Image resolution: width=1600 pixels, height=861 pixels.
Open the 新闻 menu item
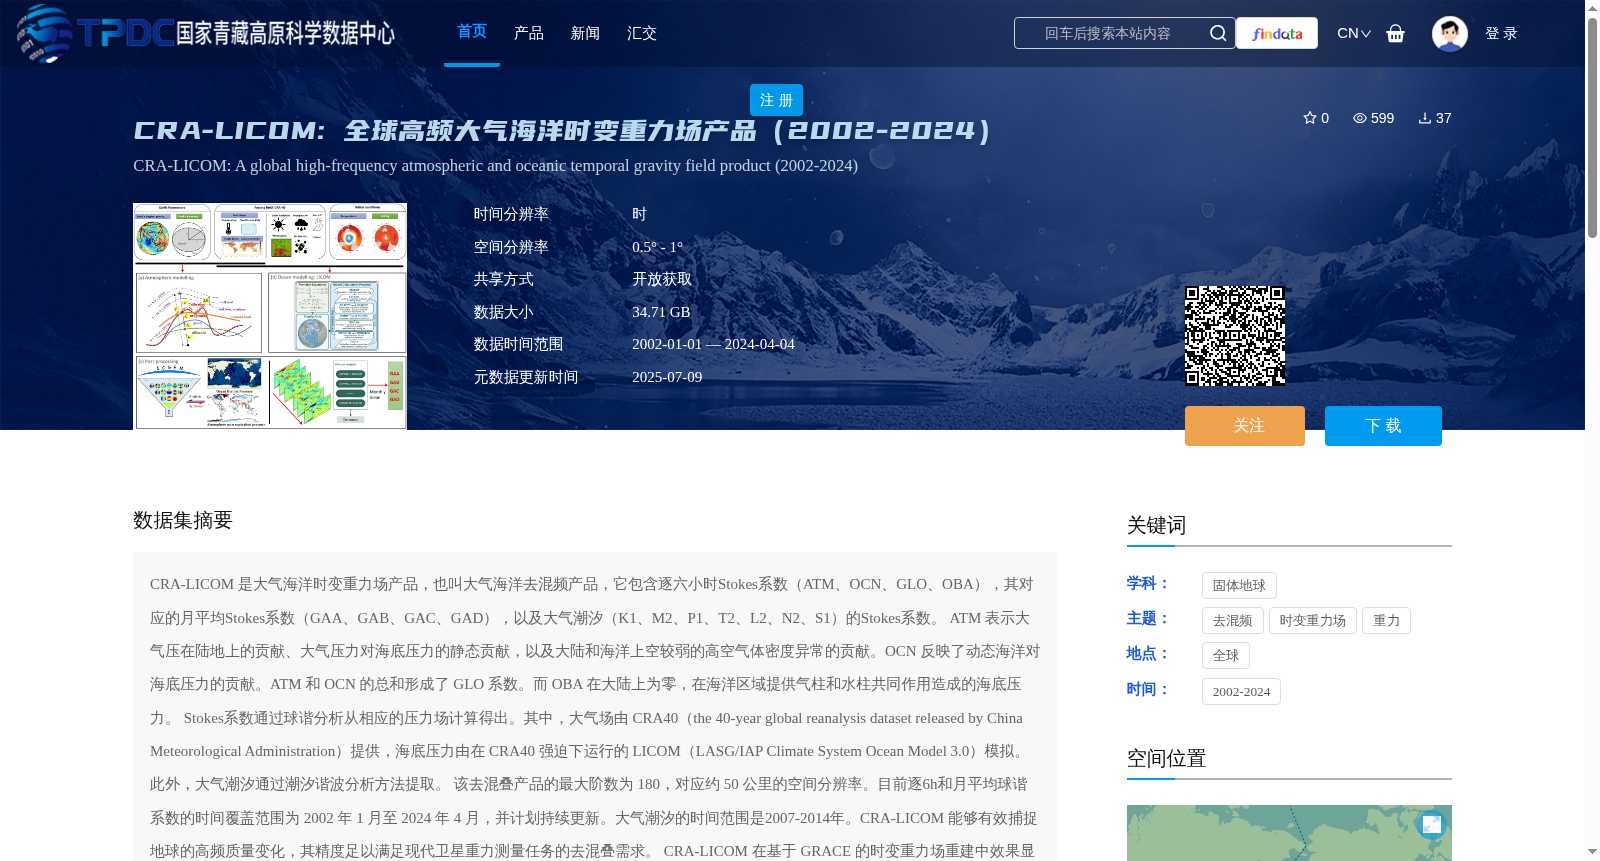585,33
